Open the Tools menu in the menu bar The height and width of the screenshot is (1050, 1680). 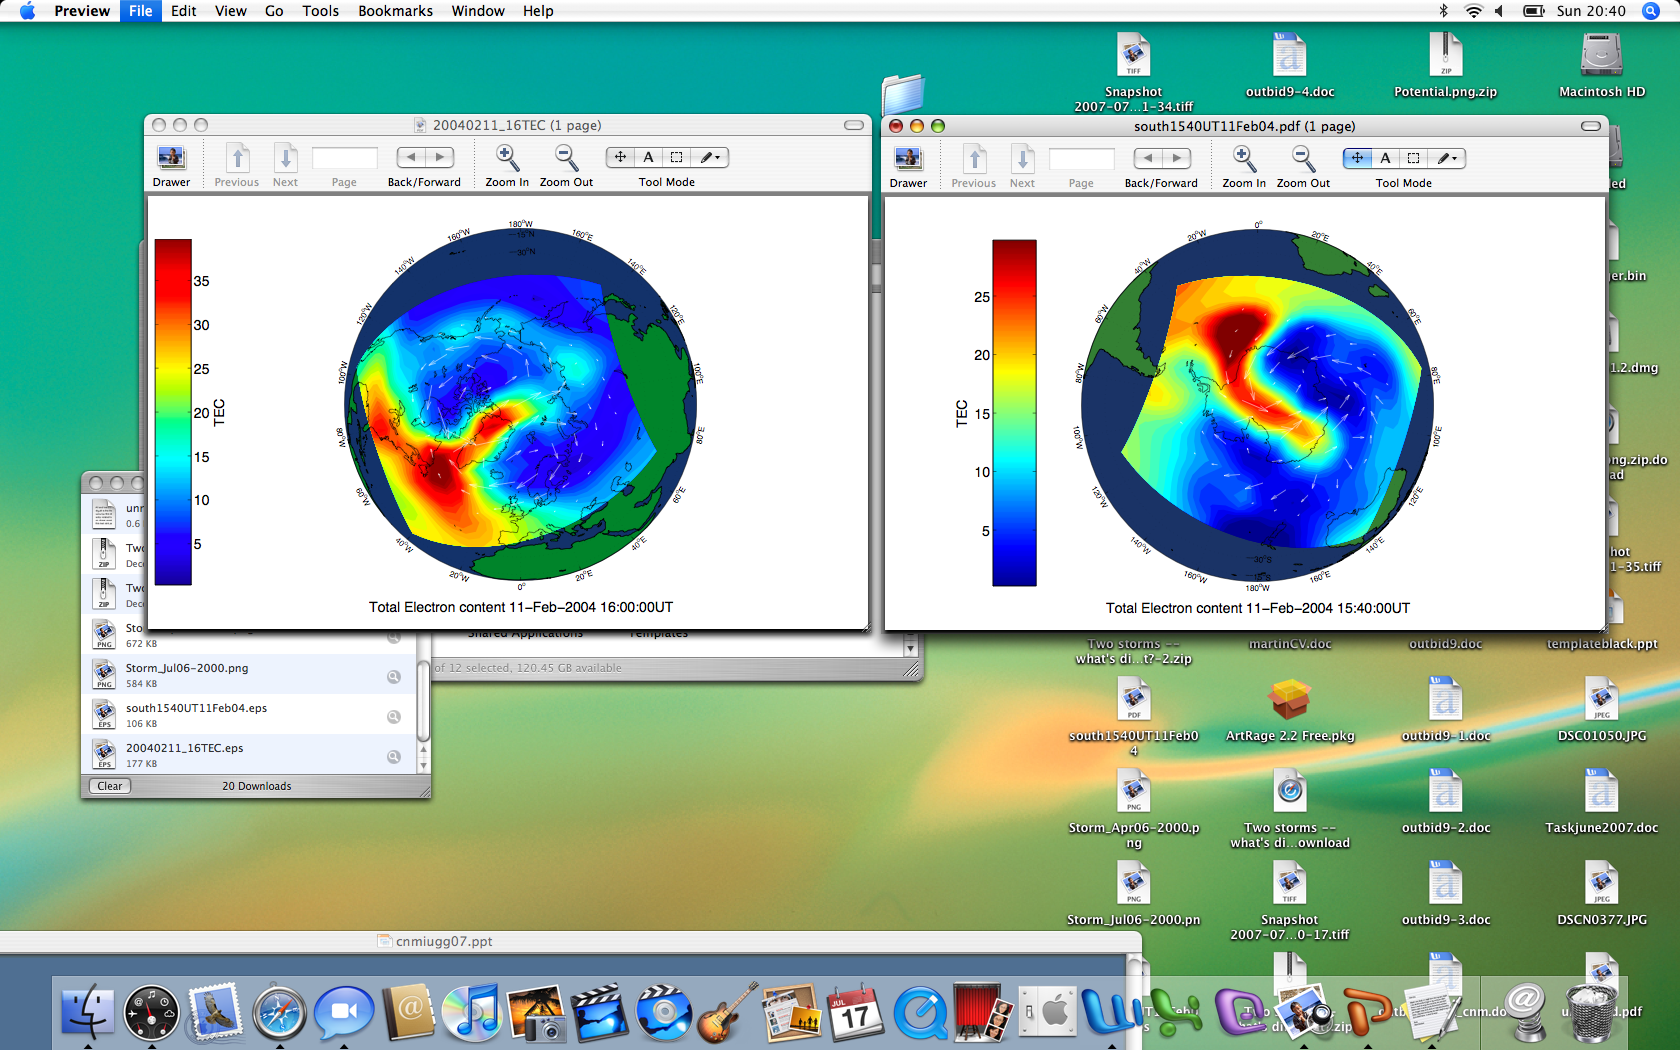click(320, 11)
